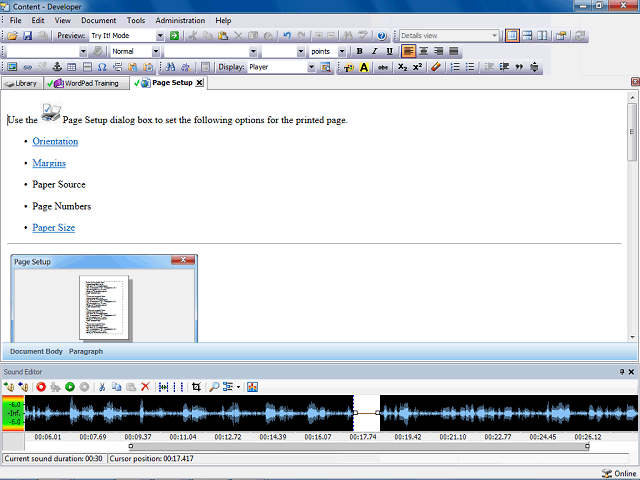Viewport: 640px width, 480px height.
Task: Create a bulleted list
Action: pyautogui.click(x=470, y=67)
